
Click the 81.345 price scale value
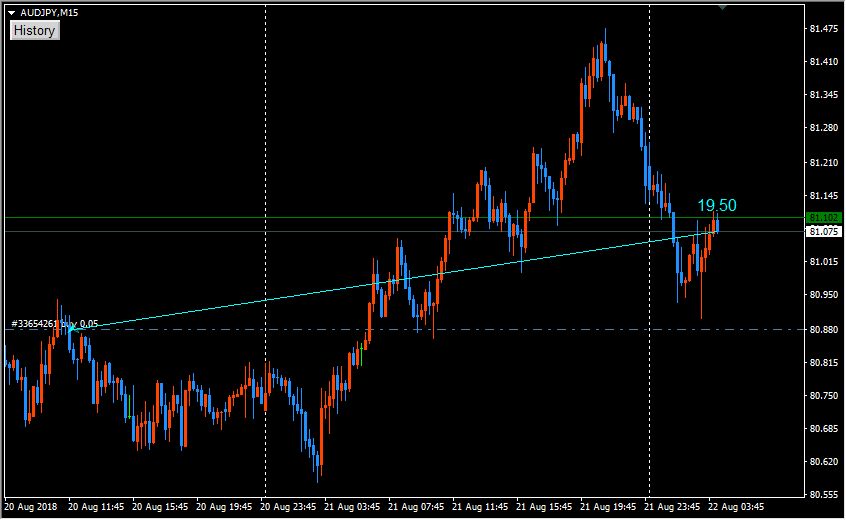pos(824,95)
